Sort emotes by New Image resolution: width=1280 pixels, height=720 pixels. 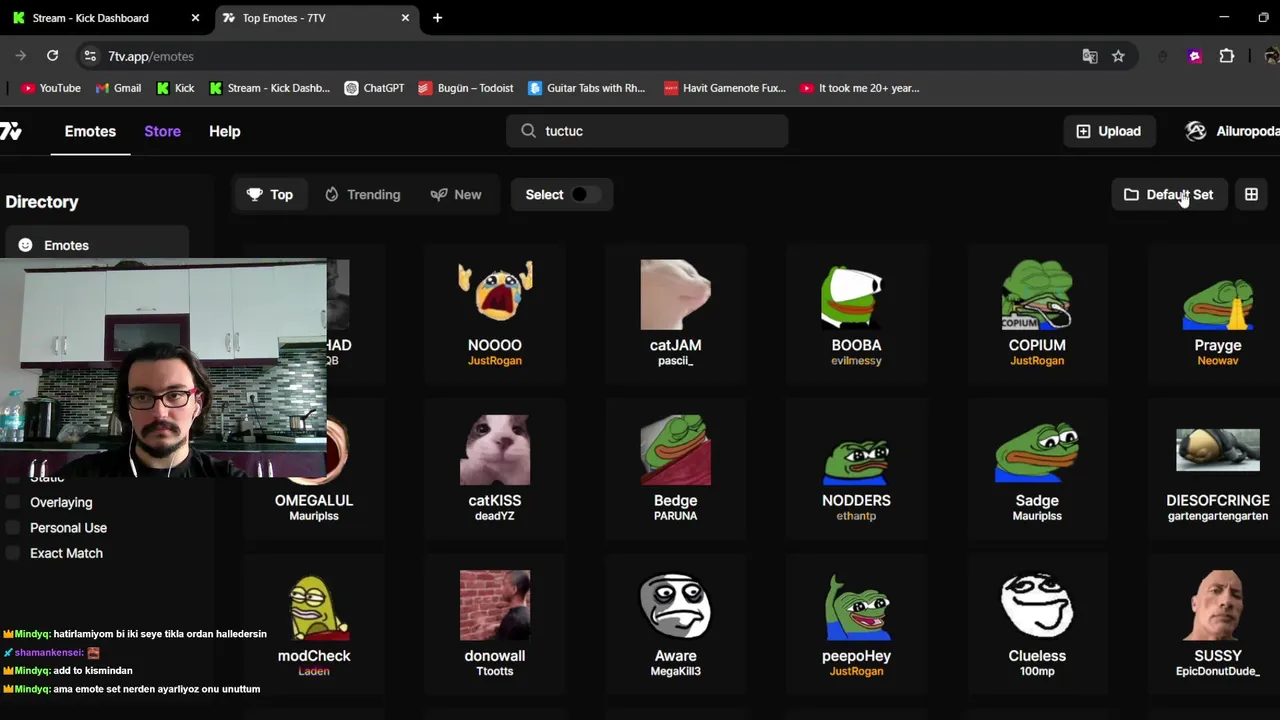[x=456, y=194]
